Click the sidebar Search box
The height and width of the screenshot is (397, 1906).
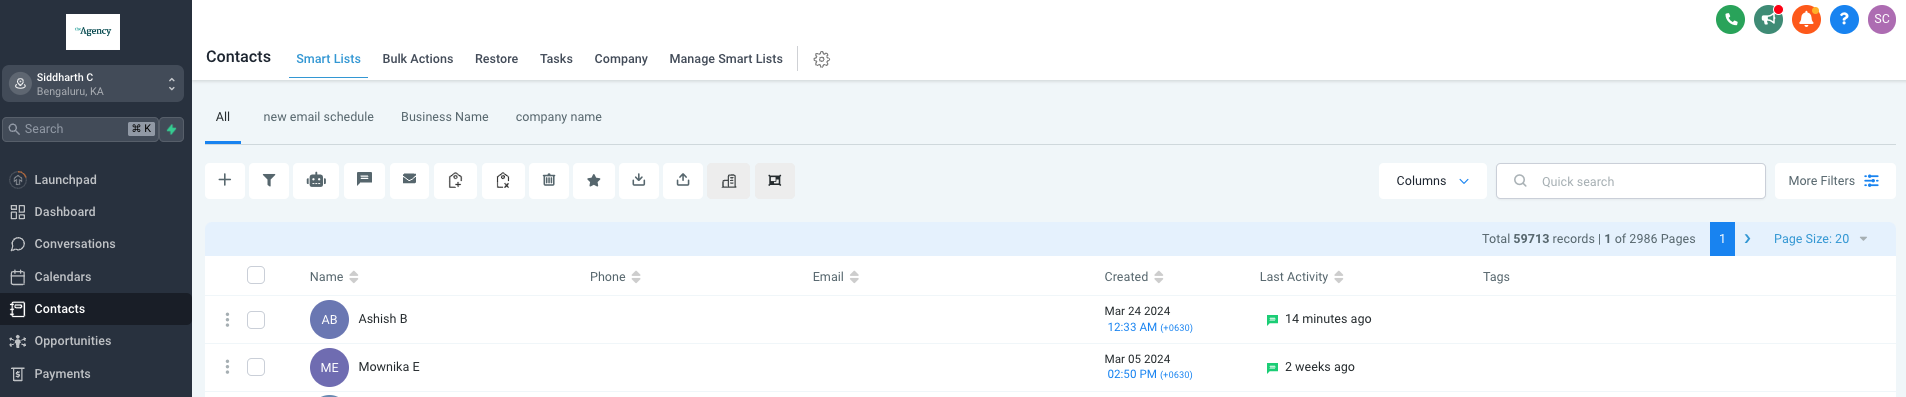[x=80, y=129]
